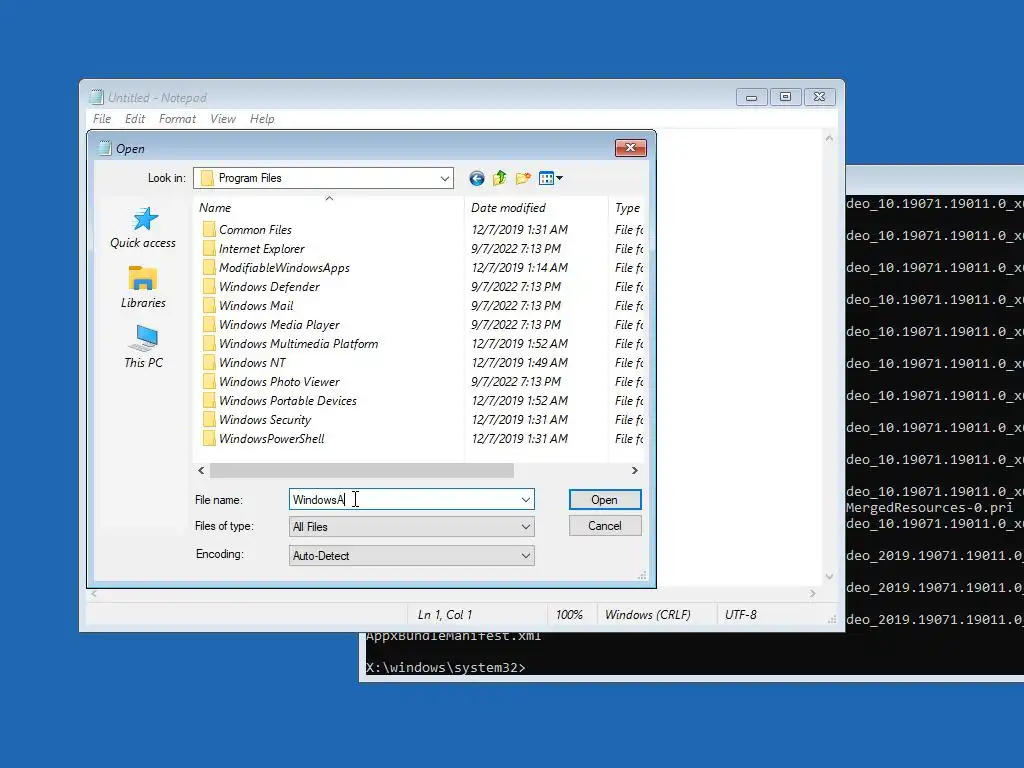Sort by the Date modified column header
The width and height of the screenshot is (1024, 768).
536,208
